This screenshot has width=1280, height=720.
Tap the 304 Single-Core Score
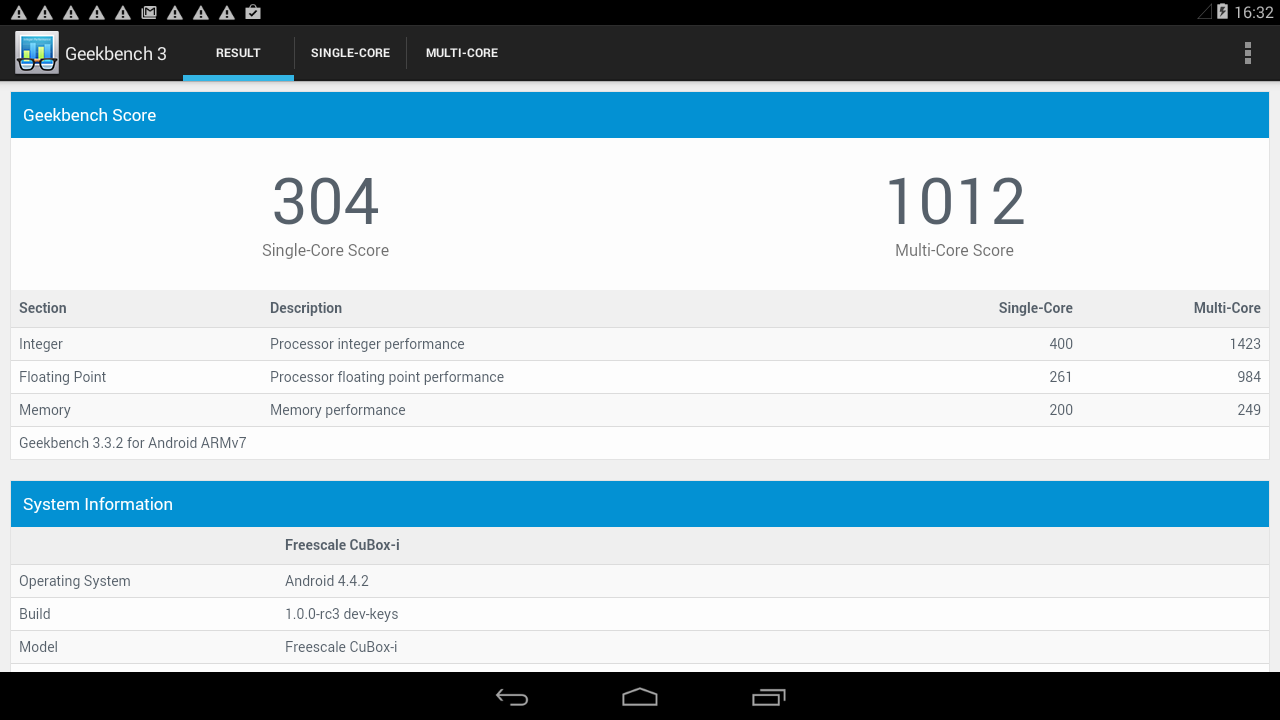(325, 203)
